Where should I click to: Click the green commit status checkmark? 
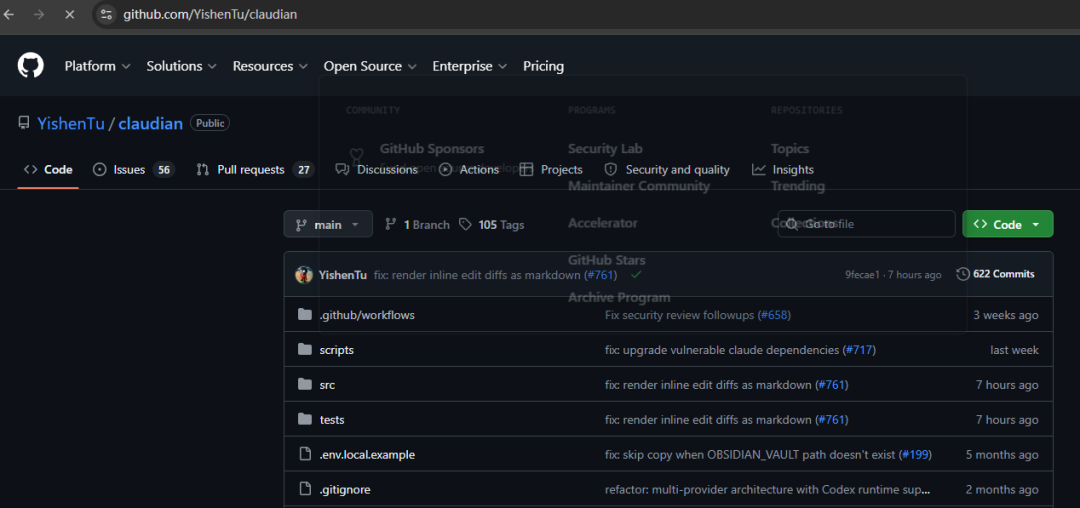click(636, 274)
